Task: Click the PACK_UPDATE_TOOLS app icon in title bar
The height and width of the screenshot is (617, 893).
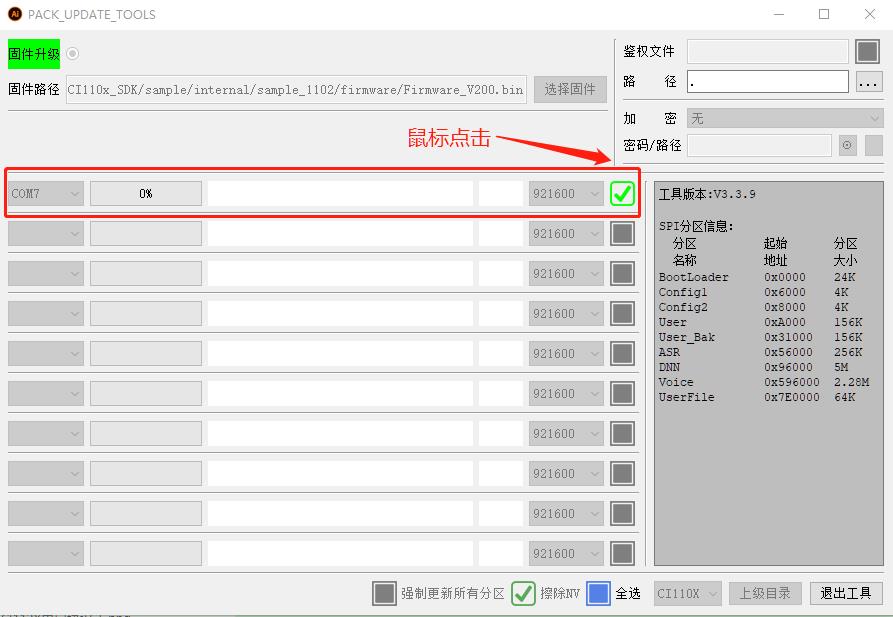Action: 15,14
